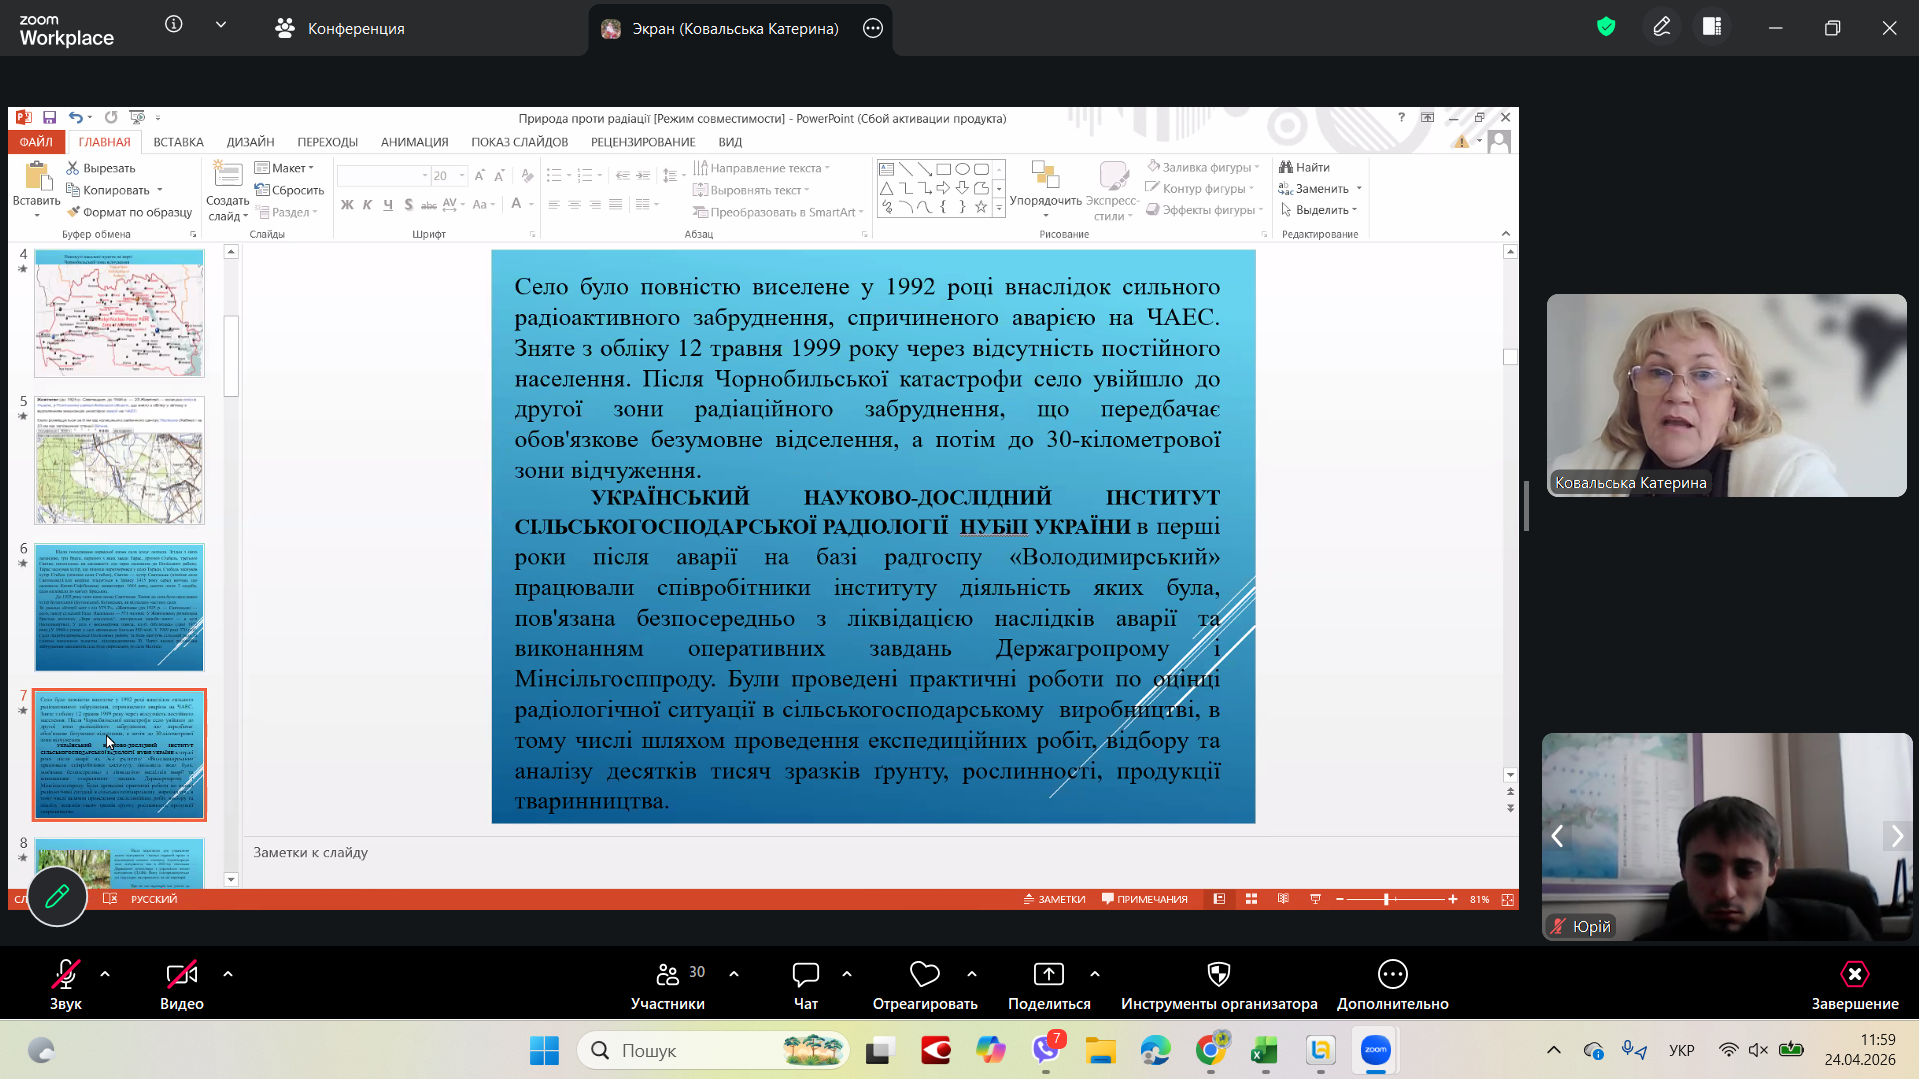1919x1079 pixels.
Task: Open the More options ellipsis in Zoom toolbar
Action: click(x=1392, y=985)
